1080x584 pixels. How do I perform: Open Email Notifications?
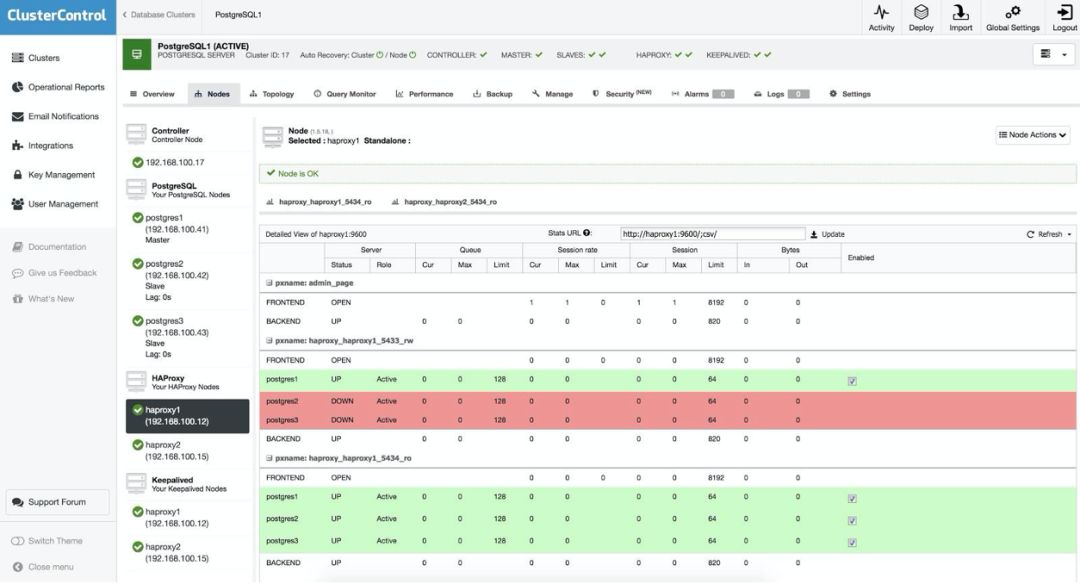[55, 116]
